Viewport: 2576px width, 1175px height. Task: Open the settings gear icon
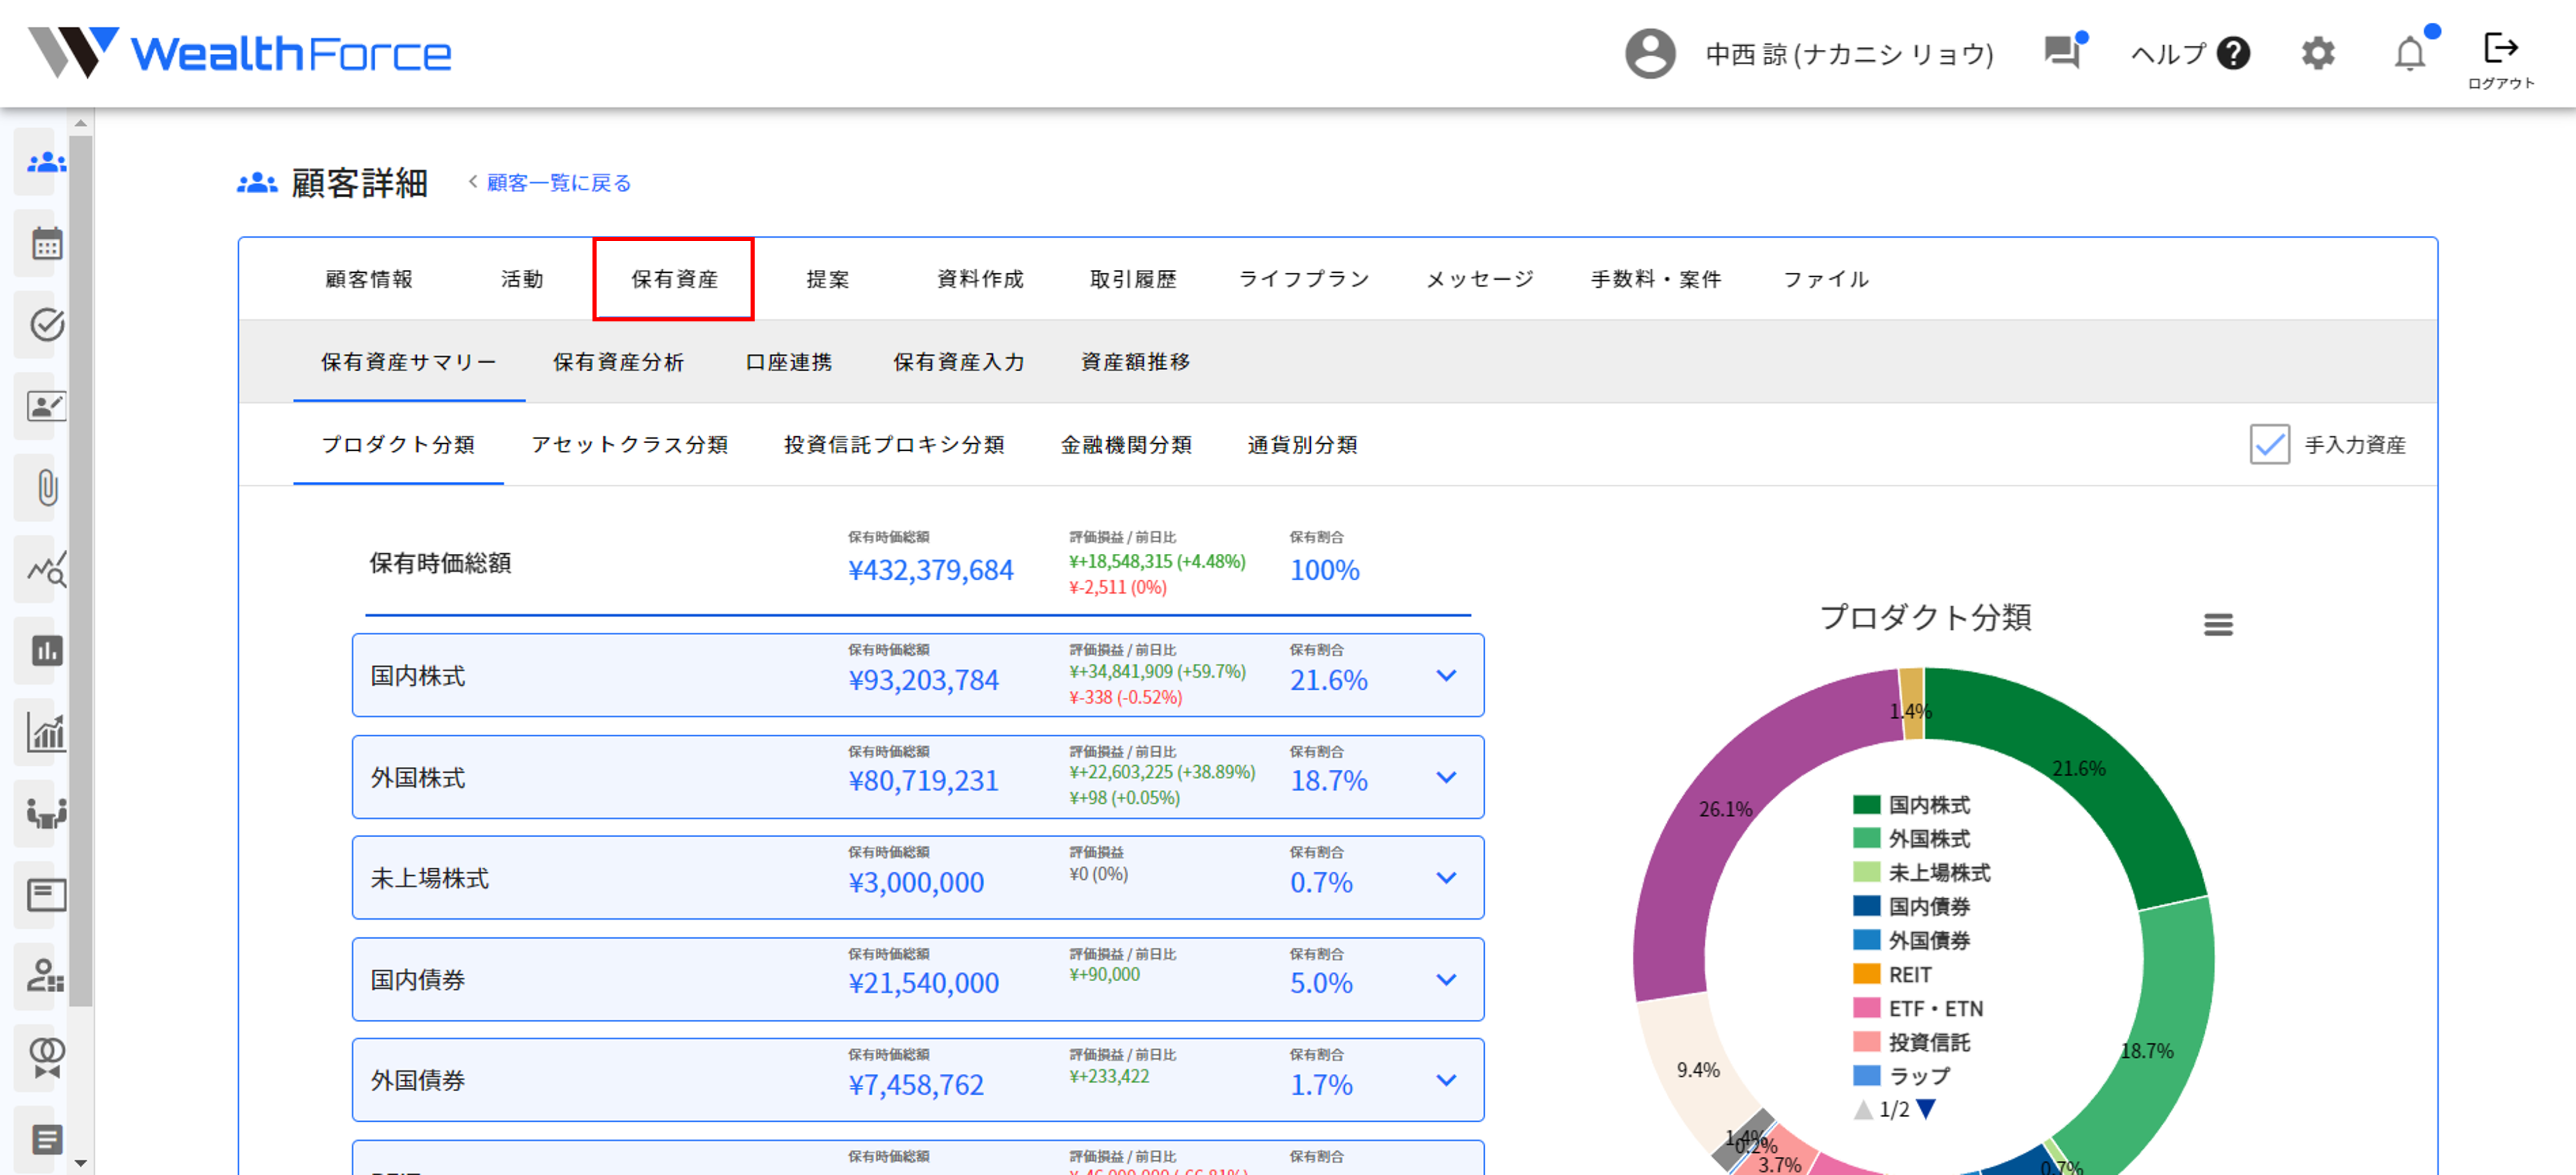tap(2317, 53)
